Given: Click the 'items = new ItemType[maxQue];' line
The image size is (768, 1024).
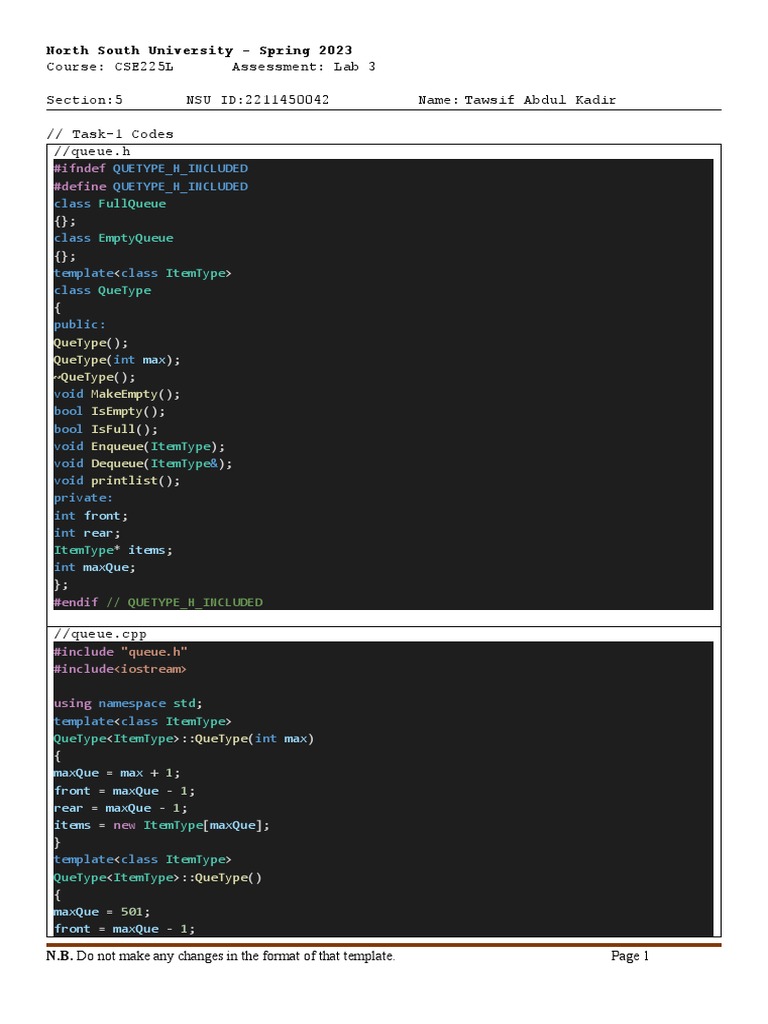Looking at the screenshot, I should click(161, 825).
